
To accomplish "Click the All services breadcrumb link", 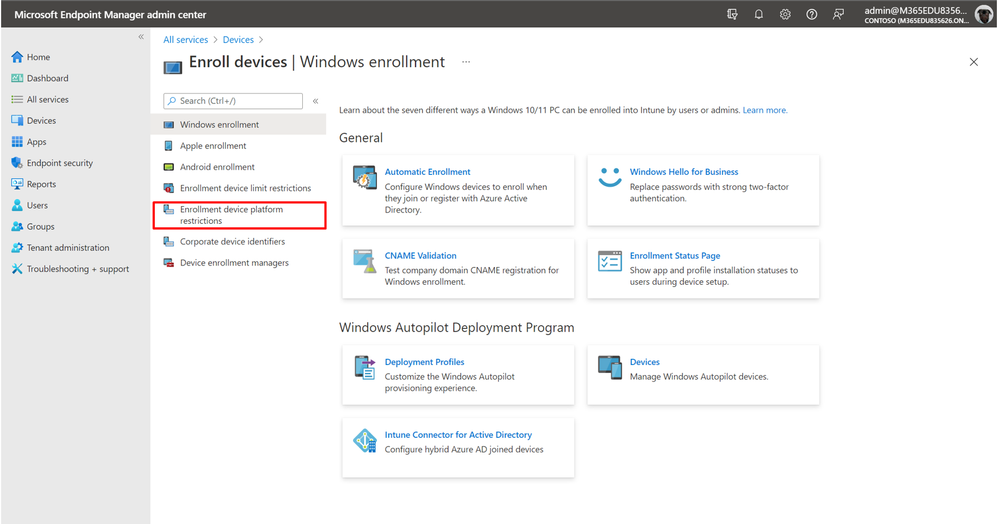I will [185, 39].
